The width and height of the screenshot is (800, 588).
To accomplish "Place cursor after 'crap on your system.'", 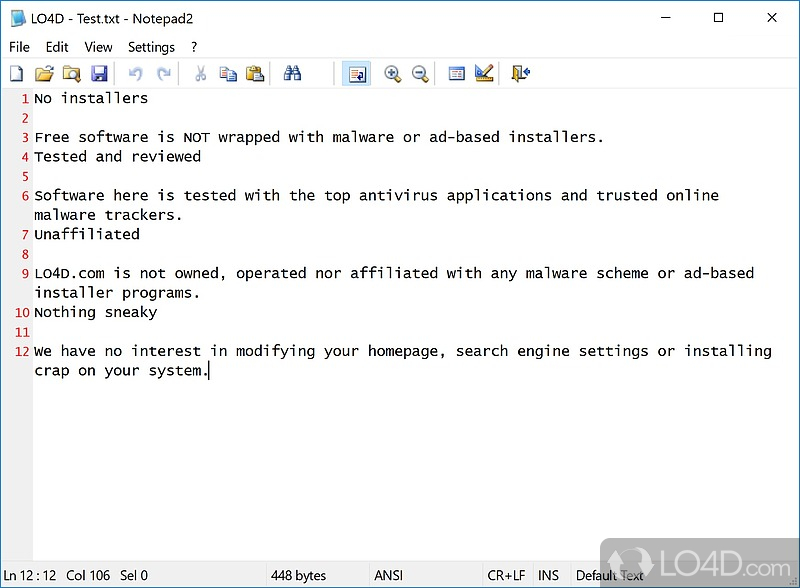I will pyautogui.click(x=209, y=371).
